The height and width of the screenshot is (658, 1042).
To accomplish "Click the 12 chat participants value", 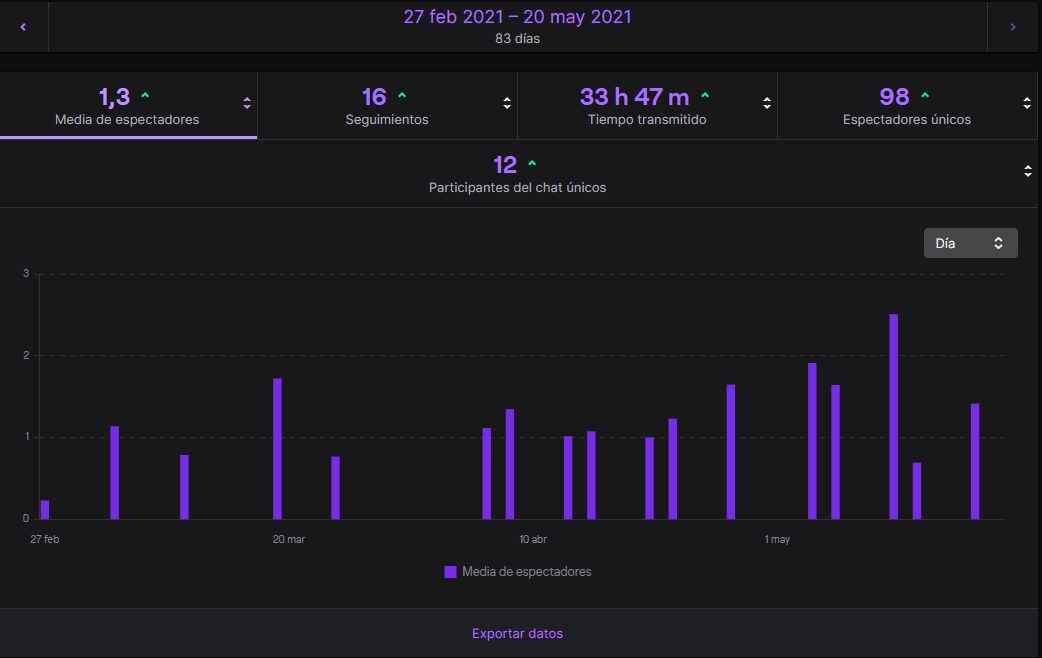I will [505, 165].
